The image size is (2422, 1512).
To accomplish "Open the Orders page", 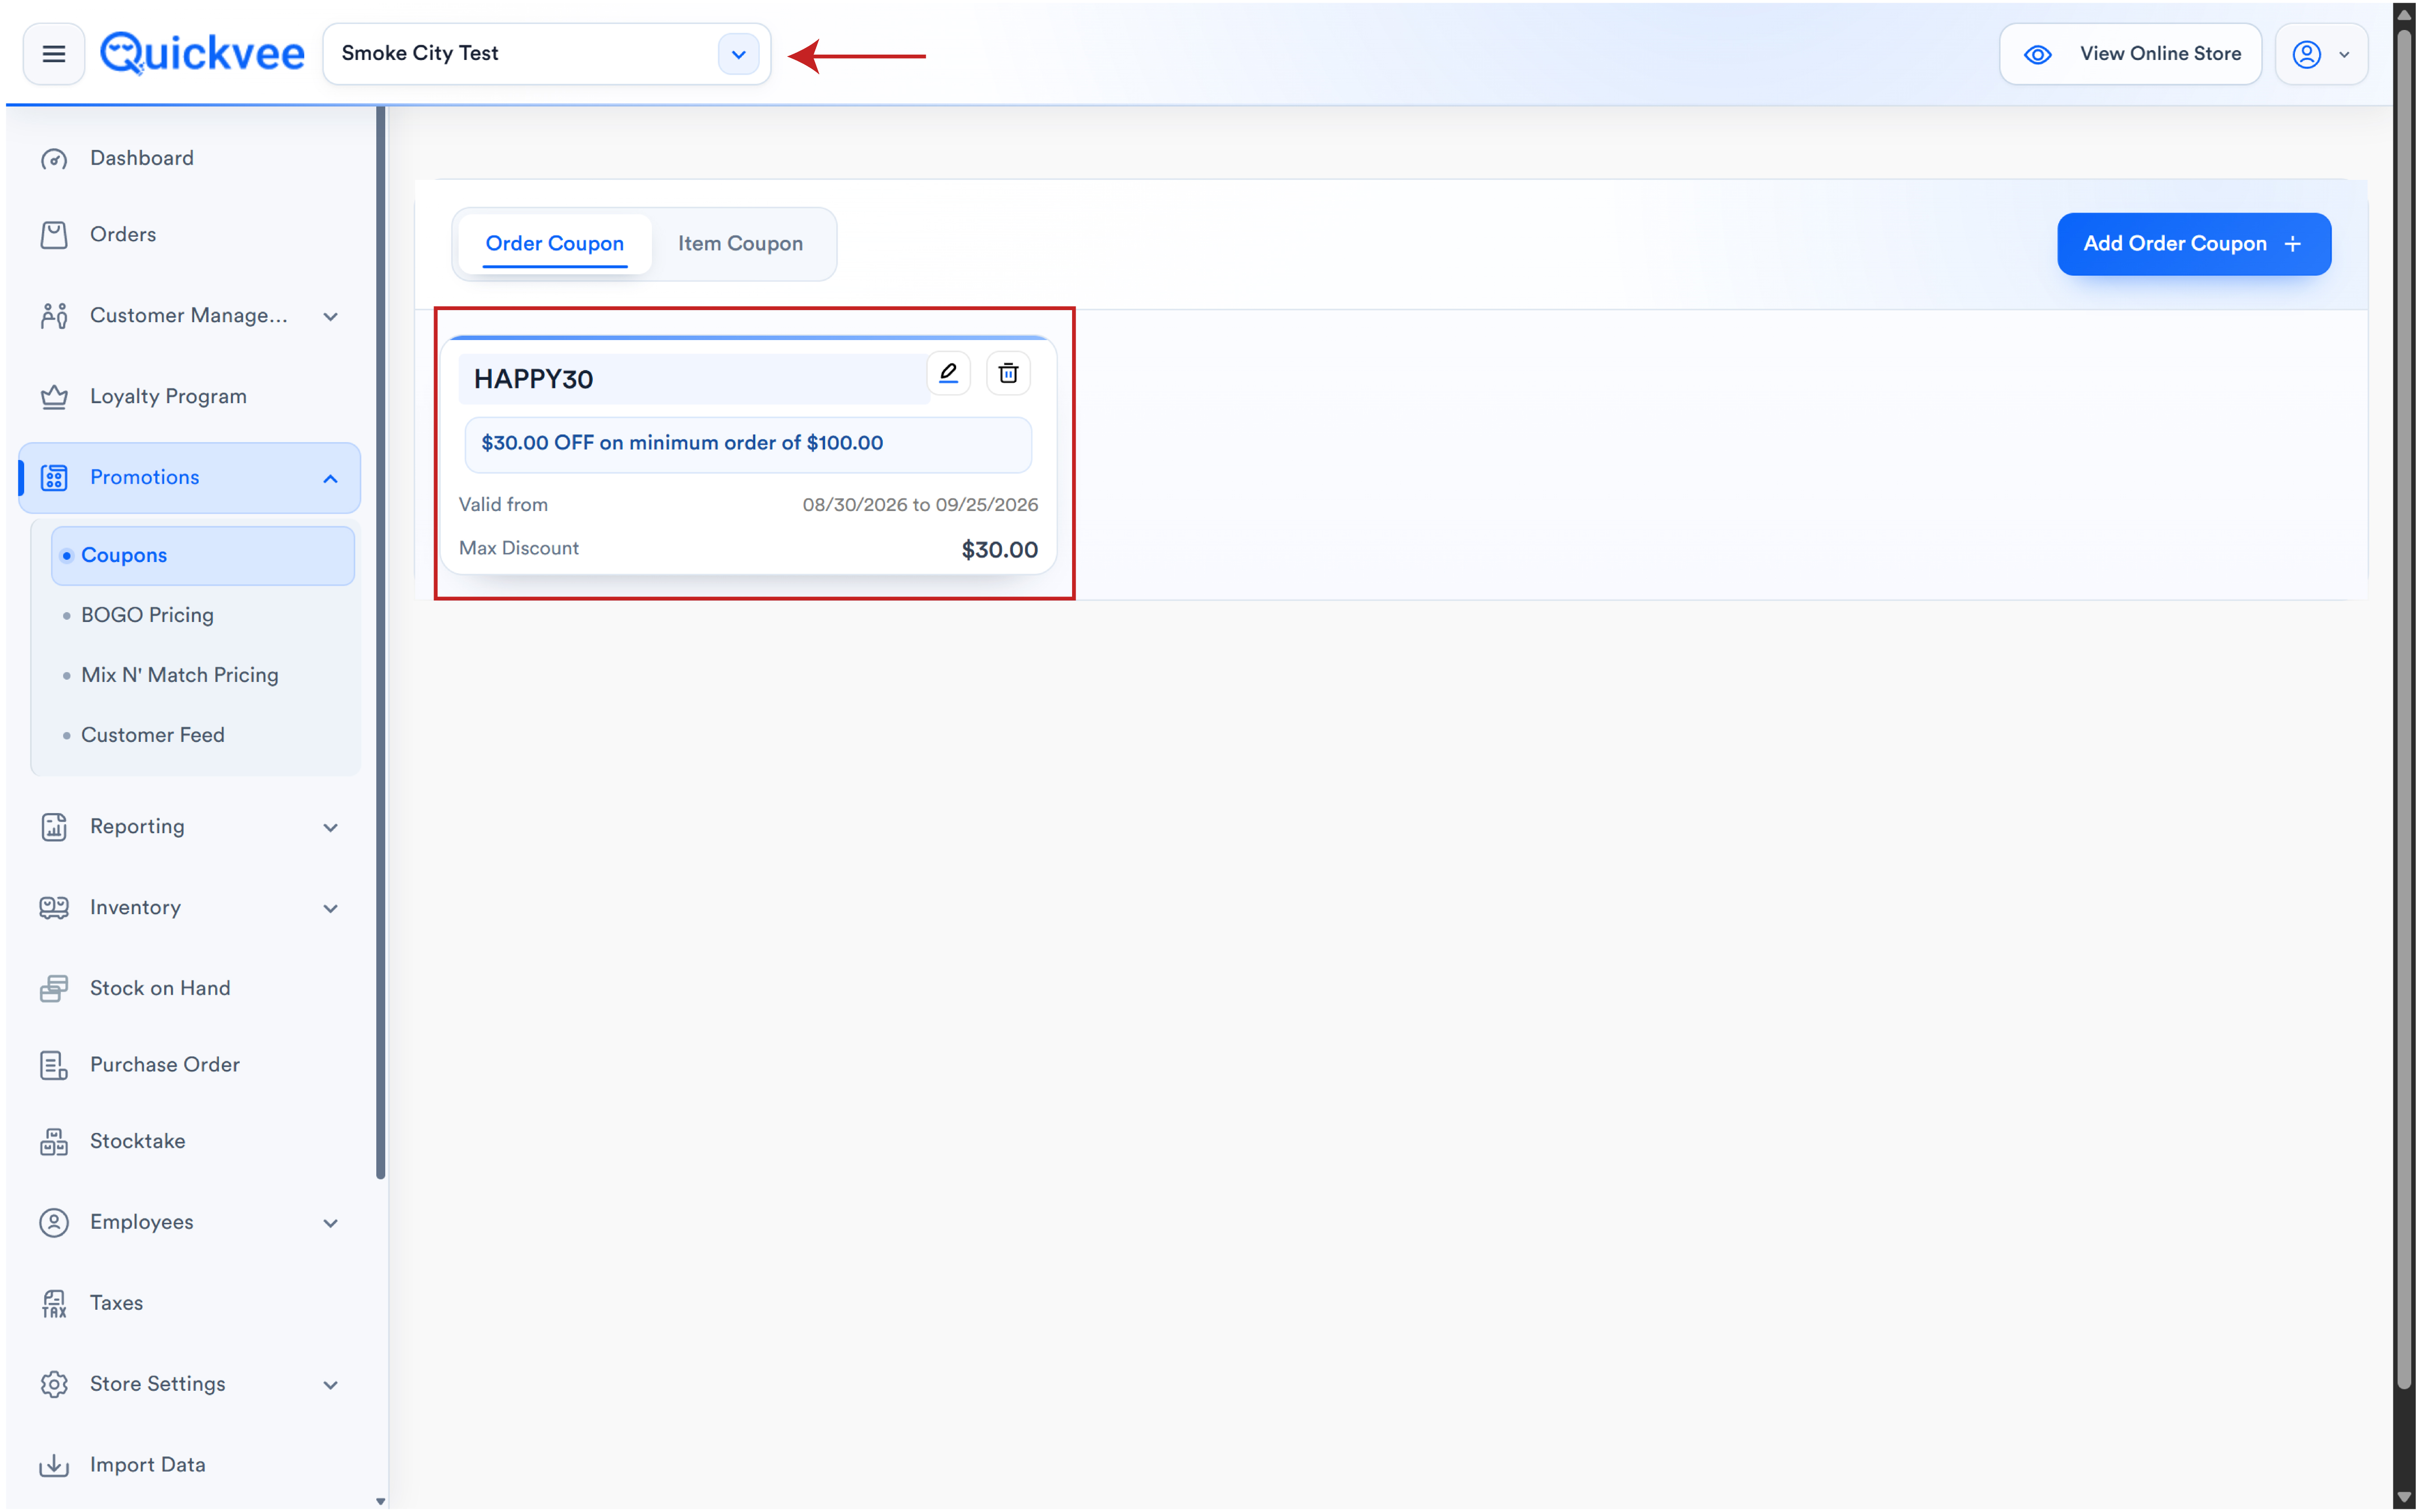I will tap(122, 235).
